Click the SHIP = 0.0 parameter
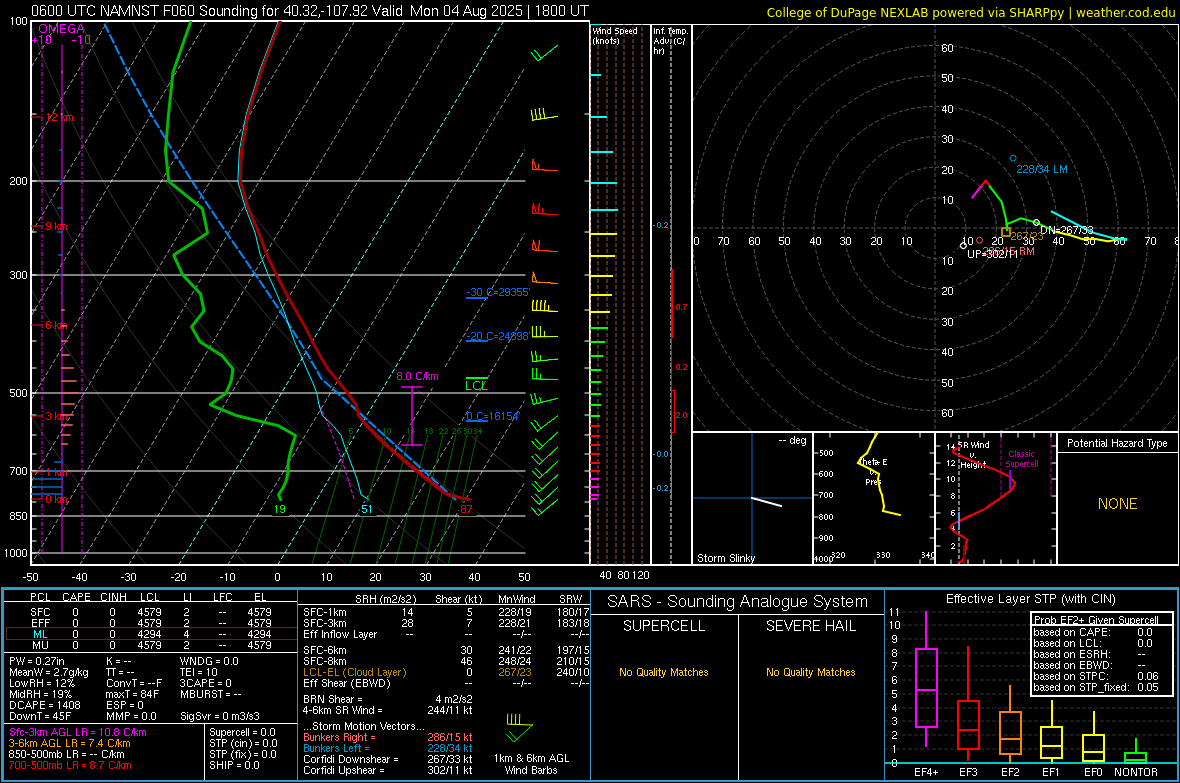Viewport: 1180px width, 783px height. click(234, 766)
